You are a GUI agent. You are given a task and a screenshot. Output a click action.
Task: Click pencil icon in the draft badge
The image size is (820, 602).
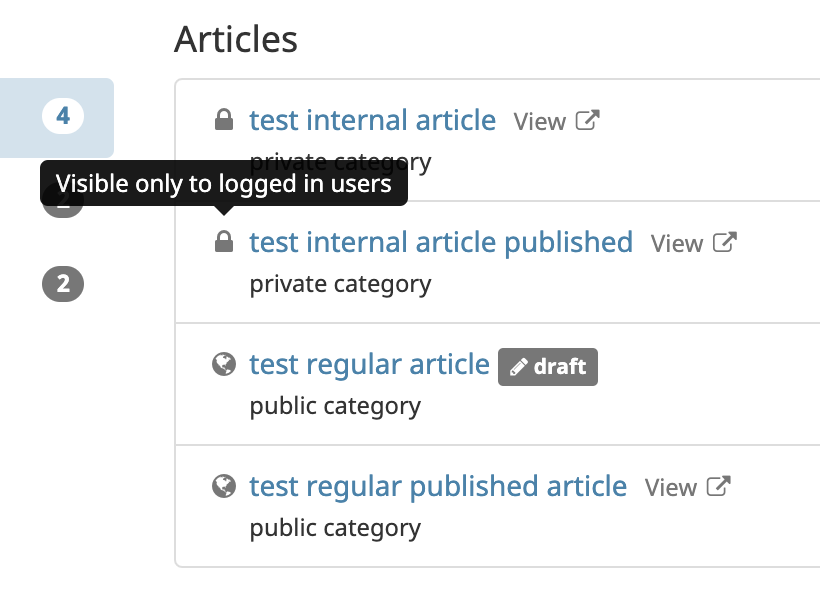pyautogui.click(x=518, y=367)
